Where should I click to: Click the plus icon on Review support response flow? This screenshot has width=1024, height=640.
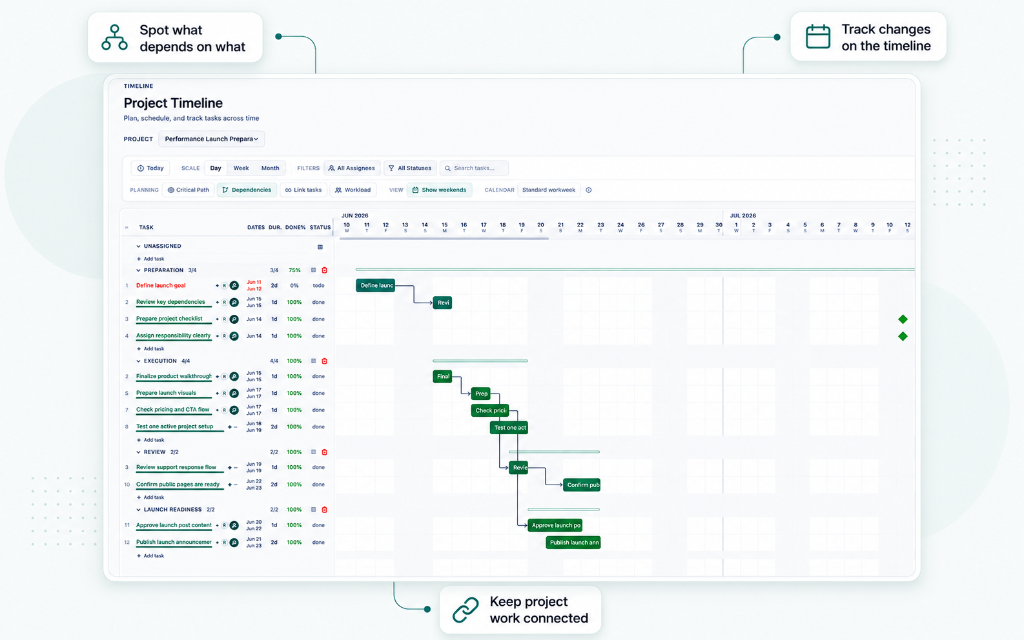point(229,468)
